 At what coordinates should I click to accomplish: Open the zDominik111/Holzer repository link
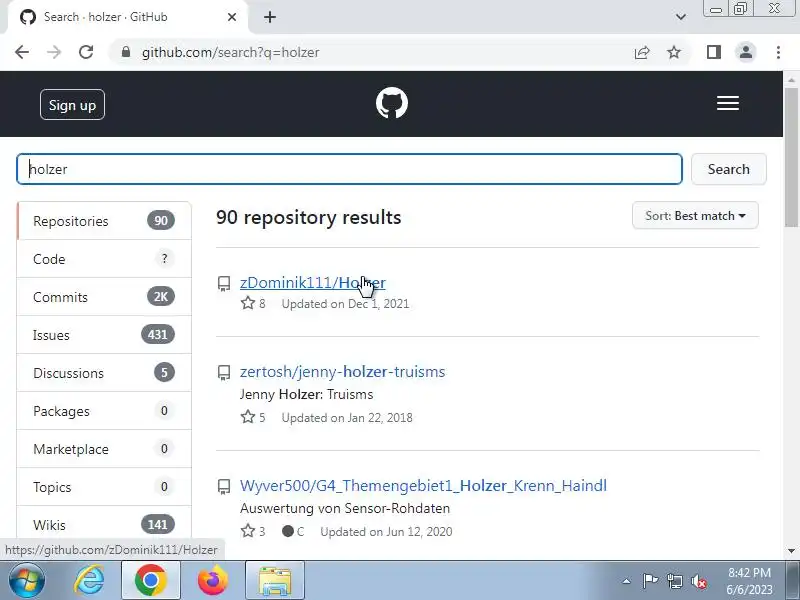313,283
